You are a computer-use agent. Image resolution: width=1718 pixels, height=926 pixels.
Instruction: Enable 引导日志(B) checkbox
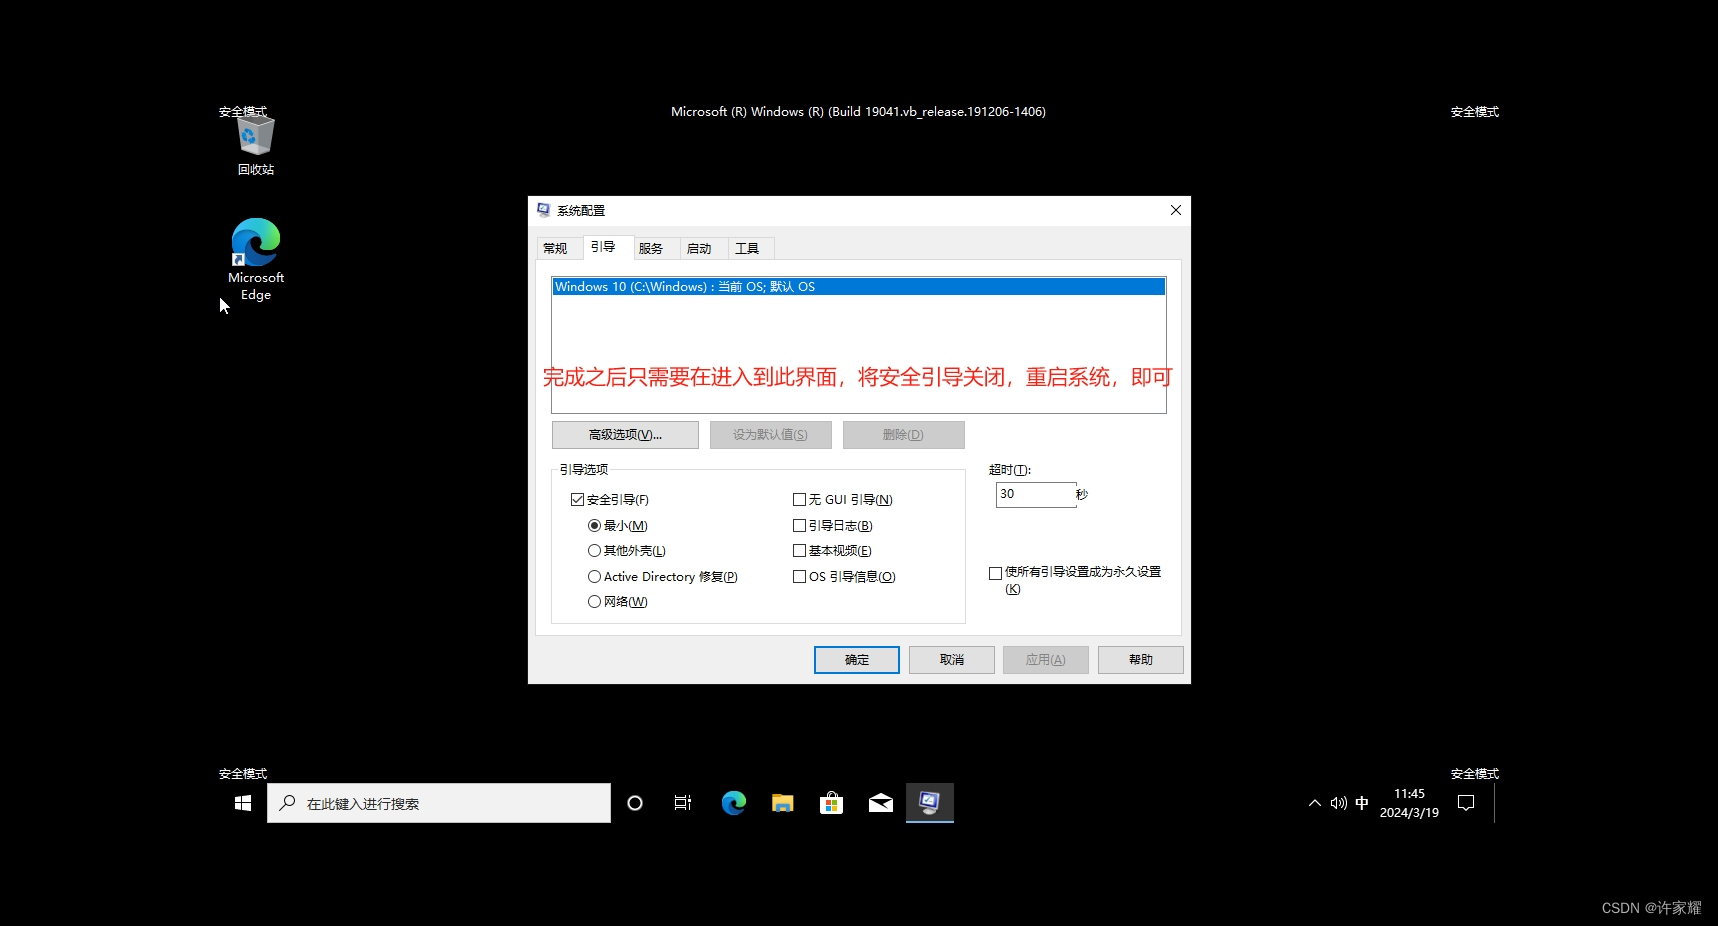[x=799, y=526]
